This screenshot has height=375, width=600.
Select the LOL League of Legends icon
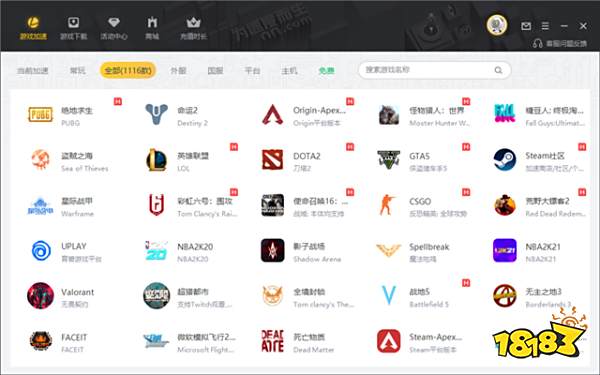pos(157,160)
